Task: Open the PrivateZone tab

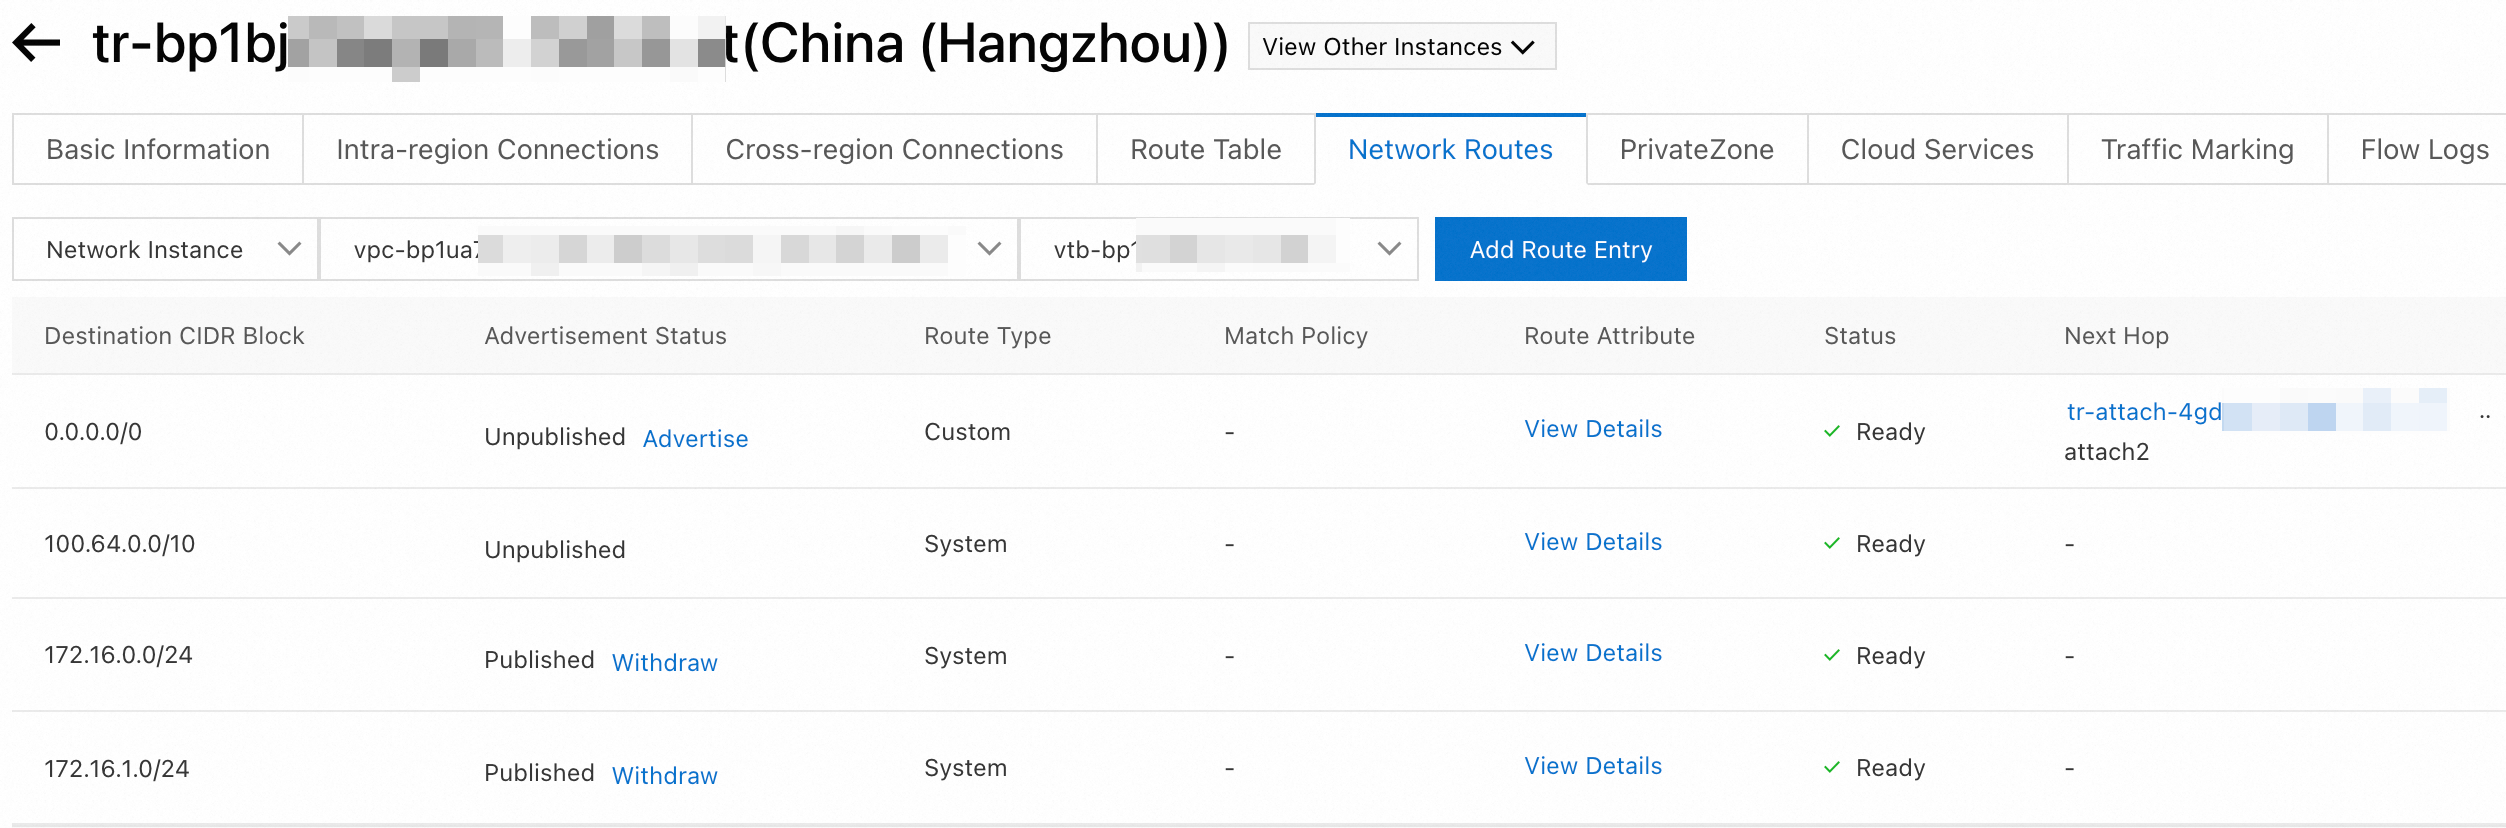Action: (x=1696, y=150)
